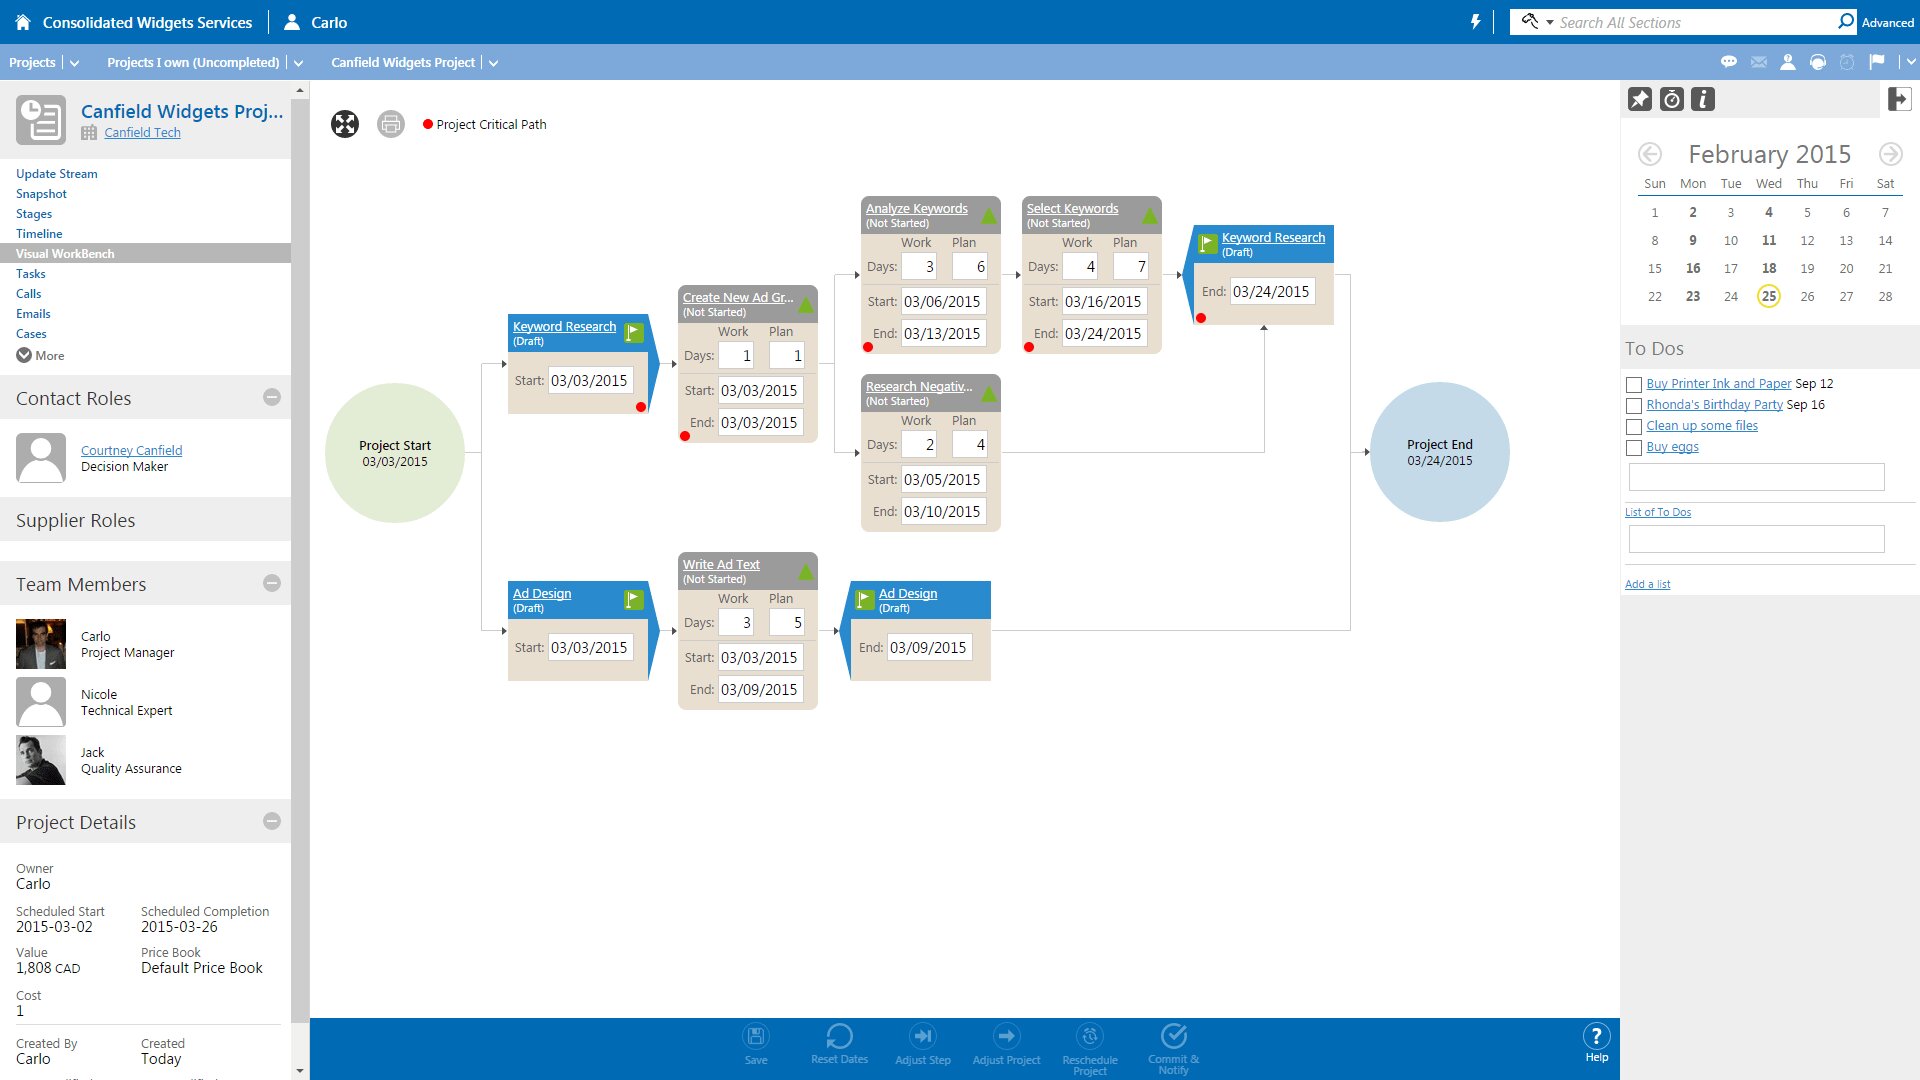
Task: Select Tasks in the sidebar menu
Action: click(31, 273)
